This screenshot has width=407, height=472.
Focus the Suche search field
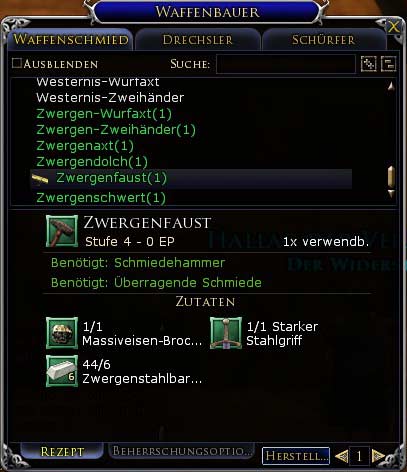[286, 64]
